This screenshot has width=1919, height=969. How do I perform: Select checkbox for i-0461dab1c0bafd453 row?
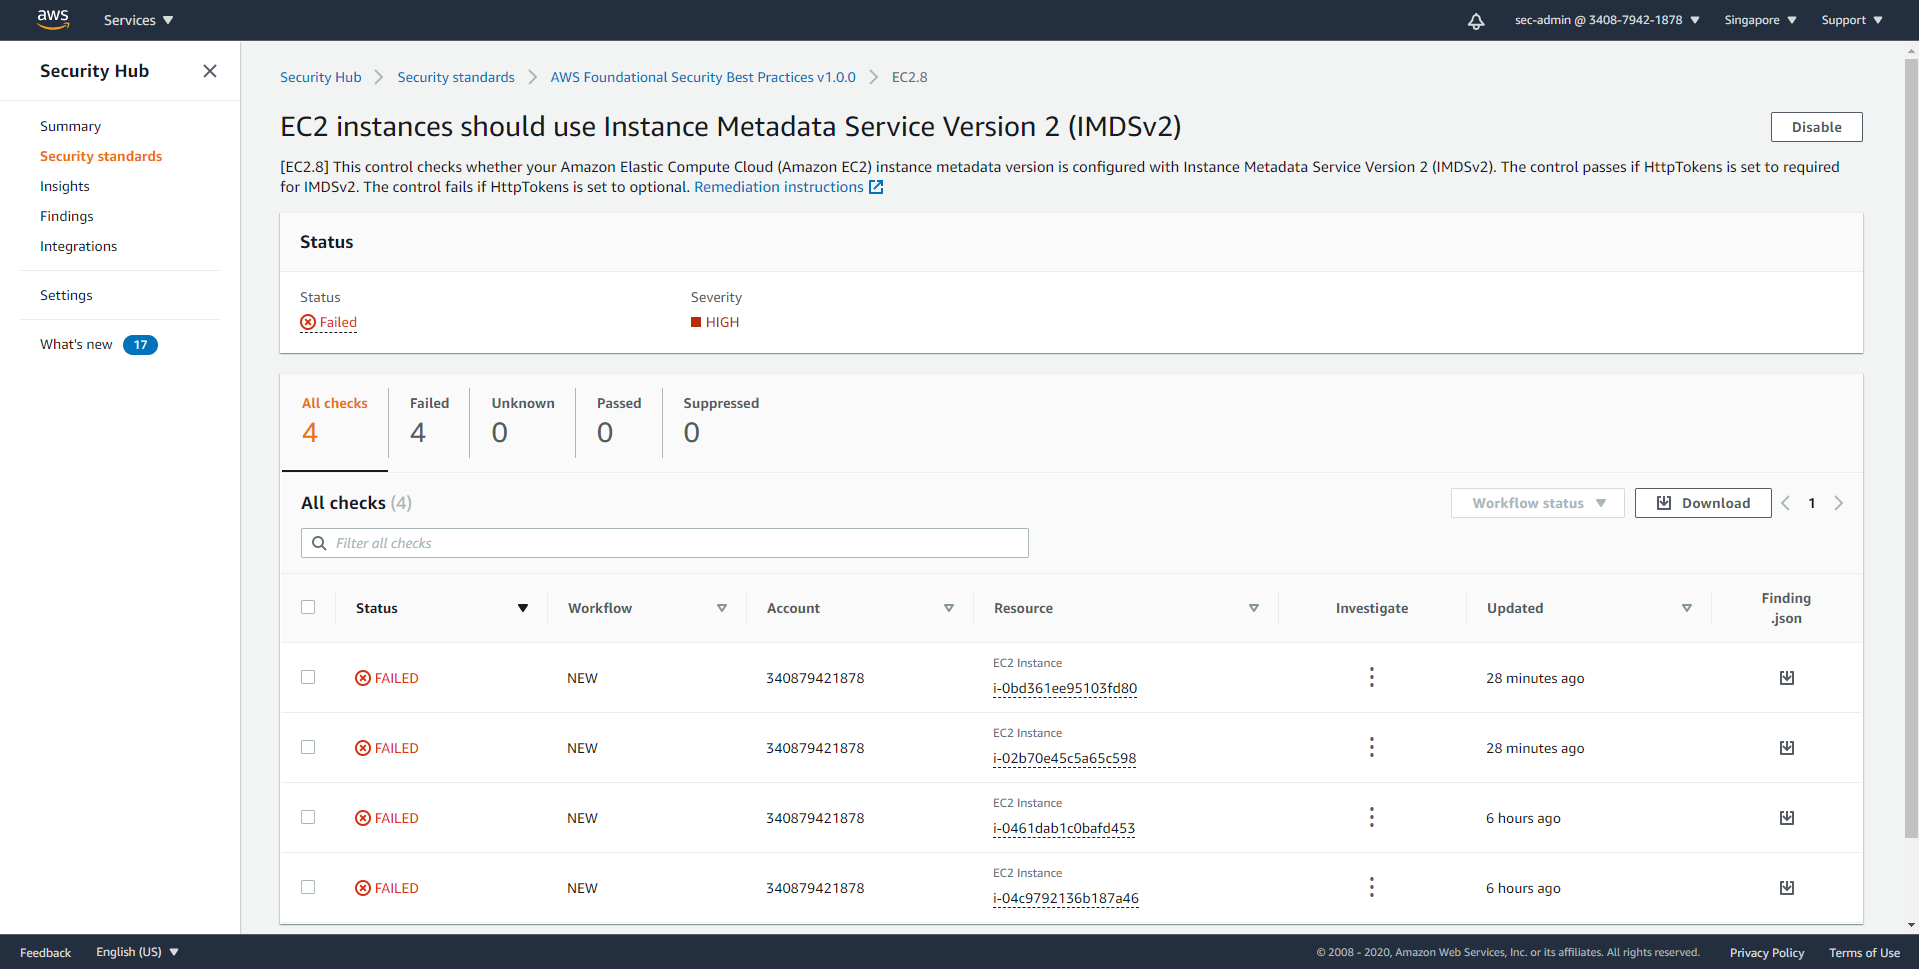tap(308, 817)
